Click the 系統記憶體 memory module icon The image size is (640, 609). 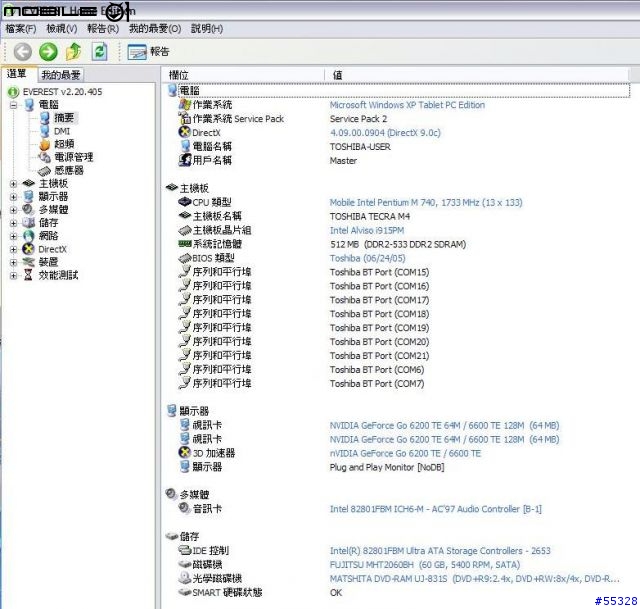coord(185,244)
